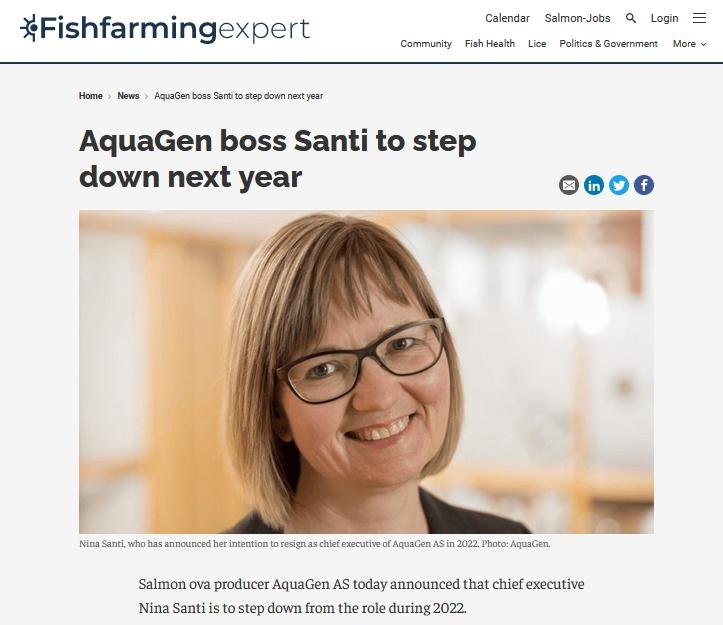Share article on Twitter
Image resolution: width=723 pixels, height=625 pixels.
(x=619, y=185)
